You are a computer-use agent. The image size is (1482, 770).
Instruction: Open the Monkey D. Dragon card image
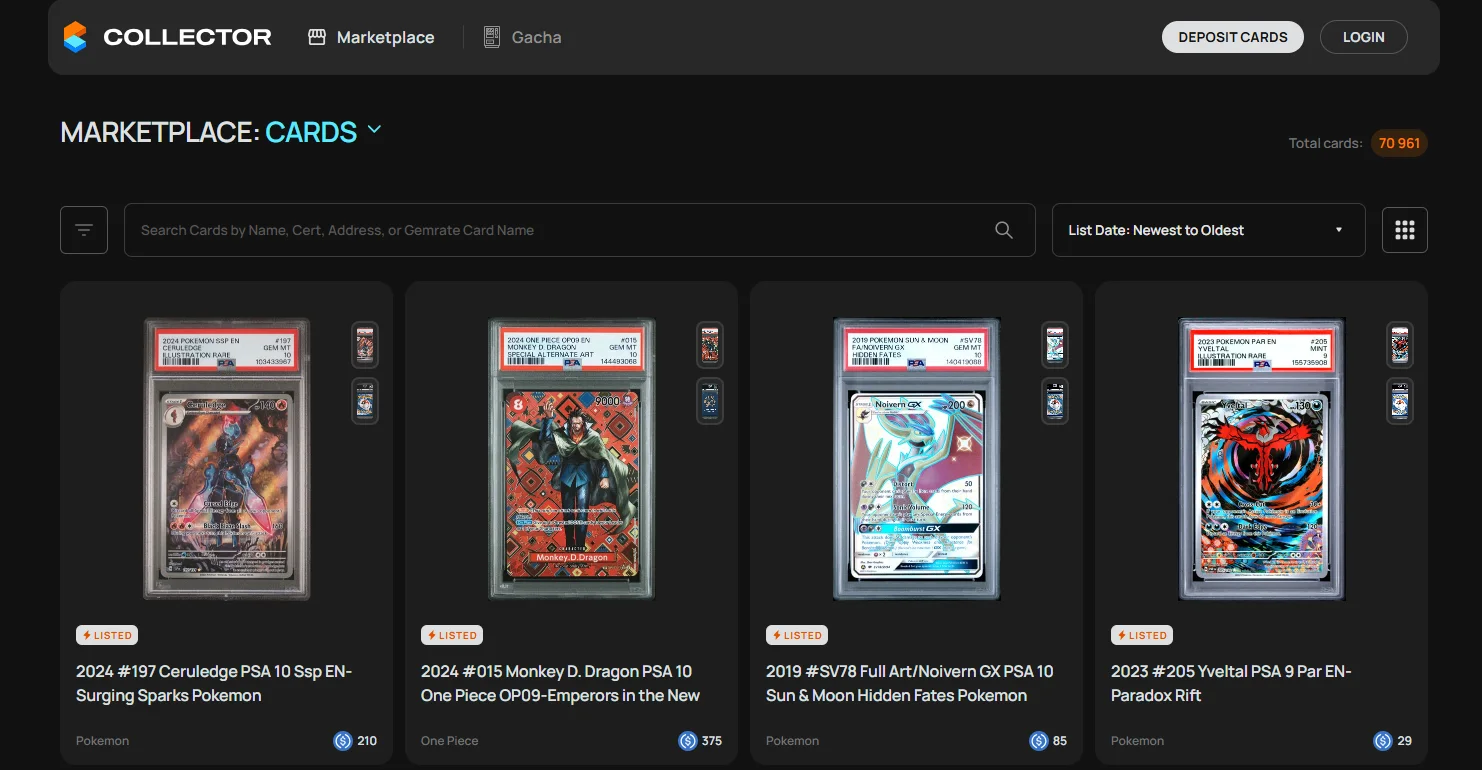[x=572, y=459]
